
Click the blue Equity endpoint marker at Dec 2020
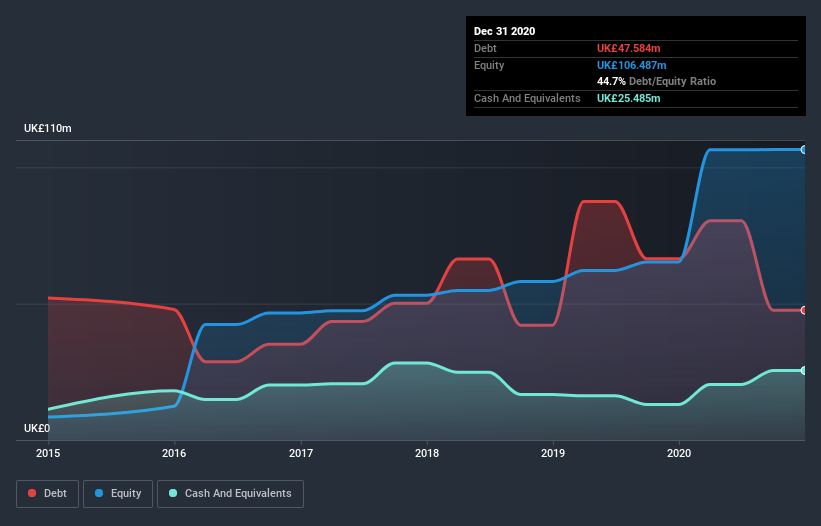(x=803, y=150)
